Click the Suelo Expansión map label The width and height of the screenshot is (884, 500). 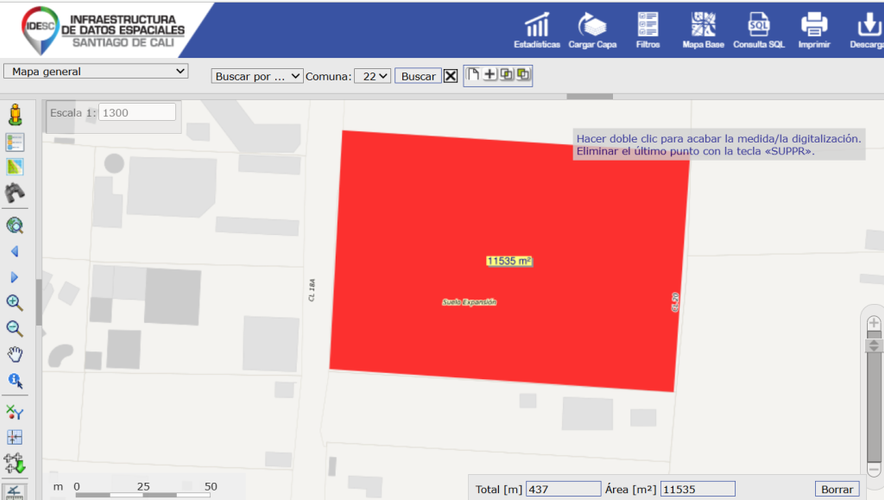click(x=469, y=302)
